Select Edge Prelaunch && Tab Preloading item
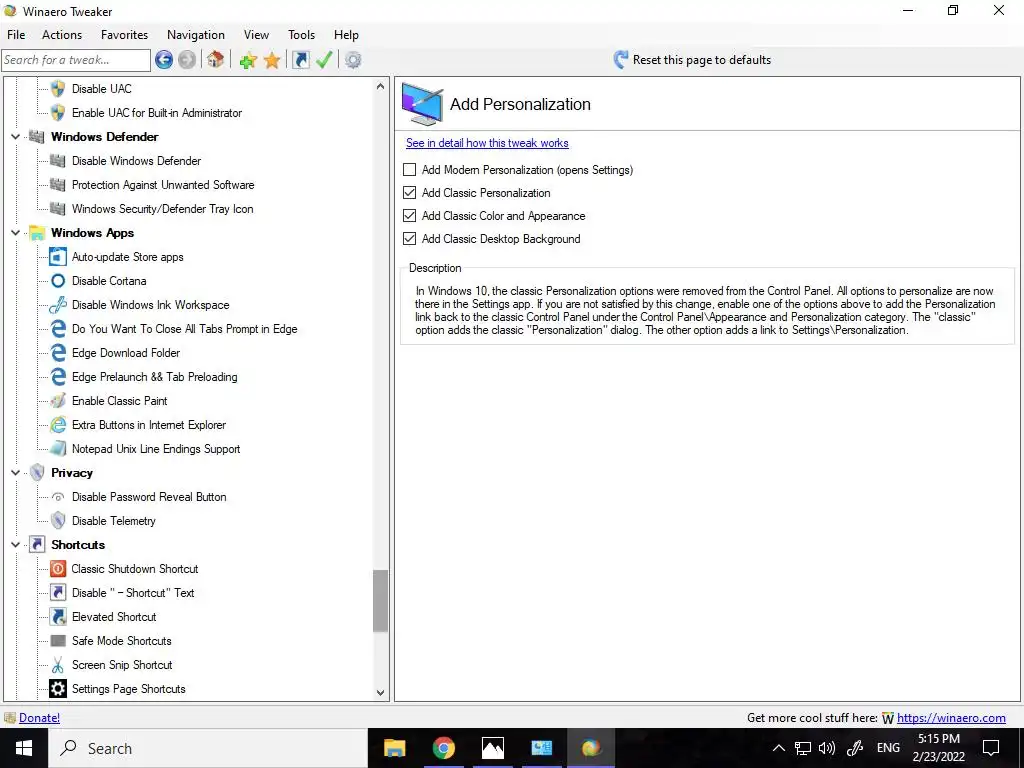 (x=155, y=377)
